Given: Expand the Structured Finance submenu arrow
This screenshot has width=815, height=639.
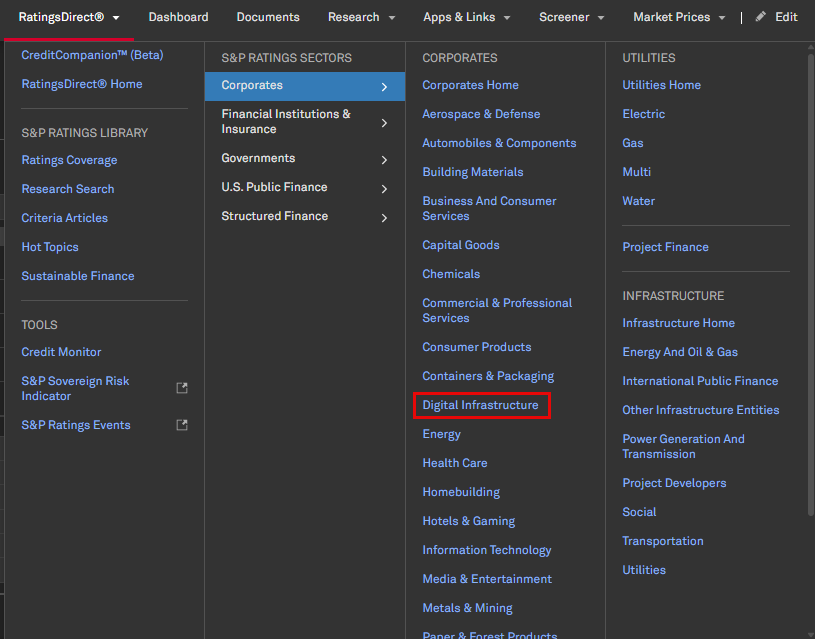Looking at the screenshot, I should click(384, 217).
